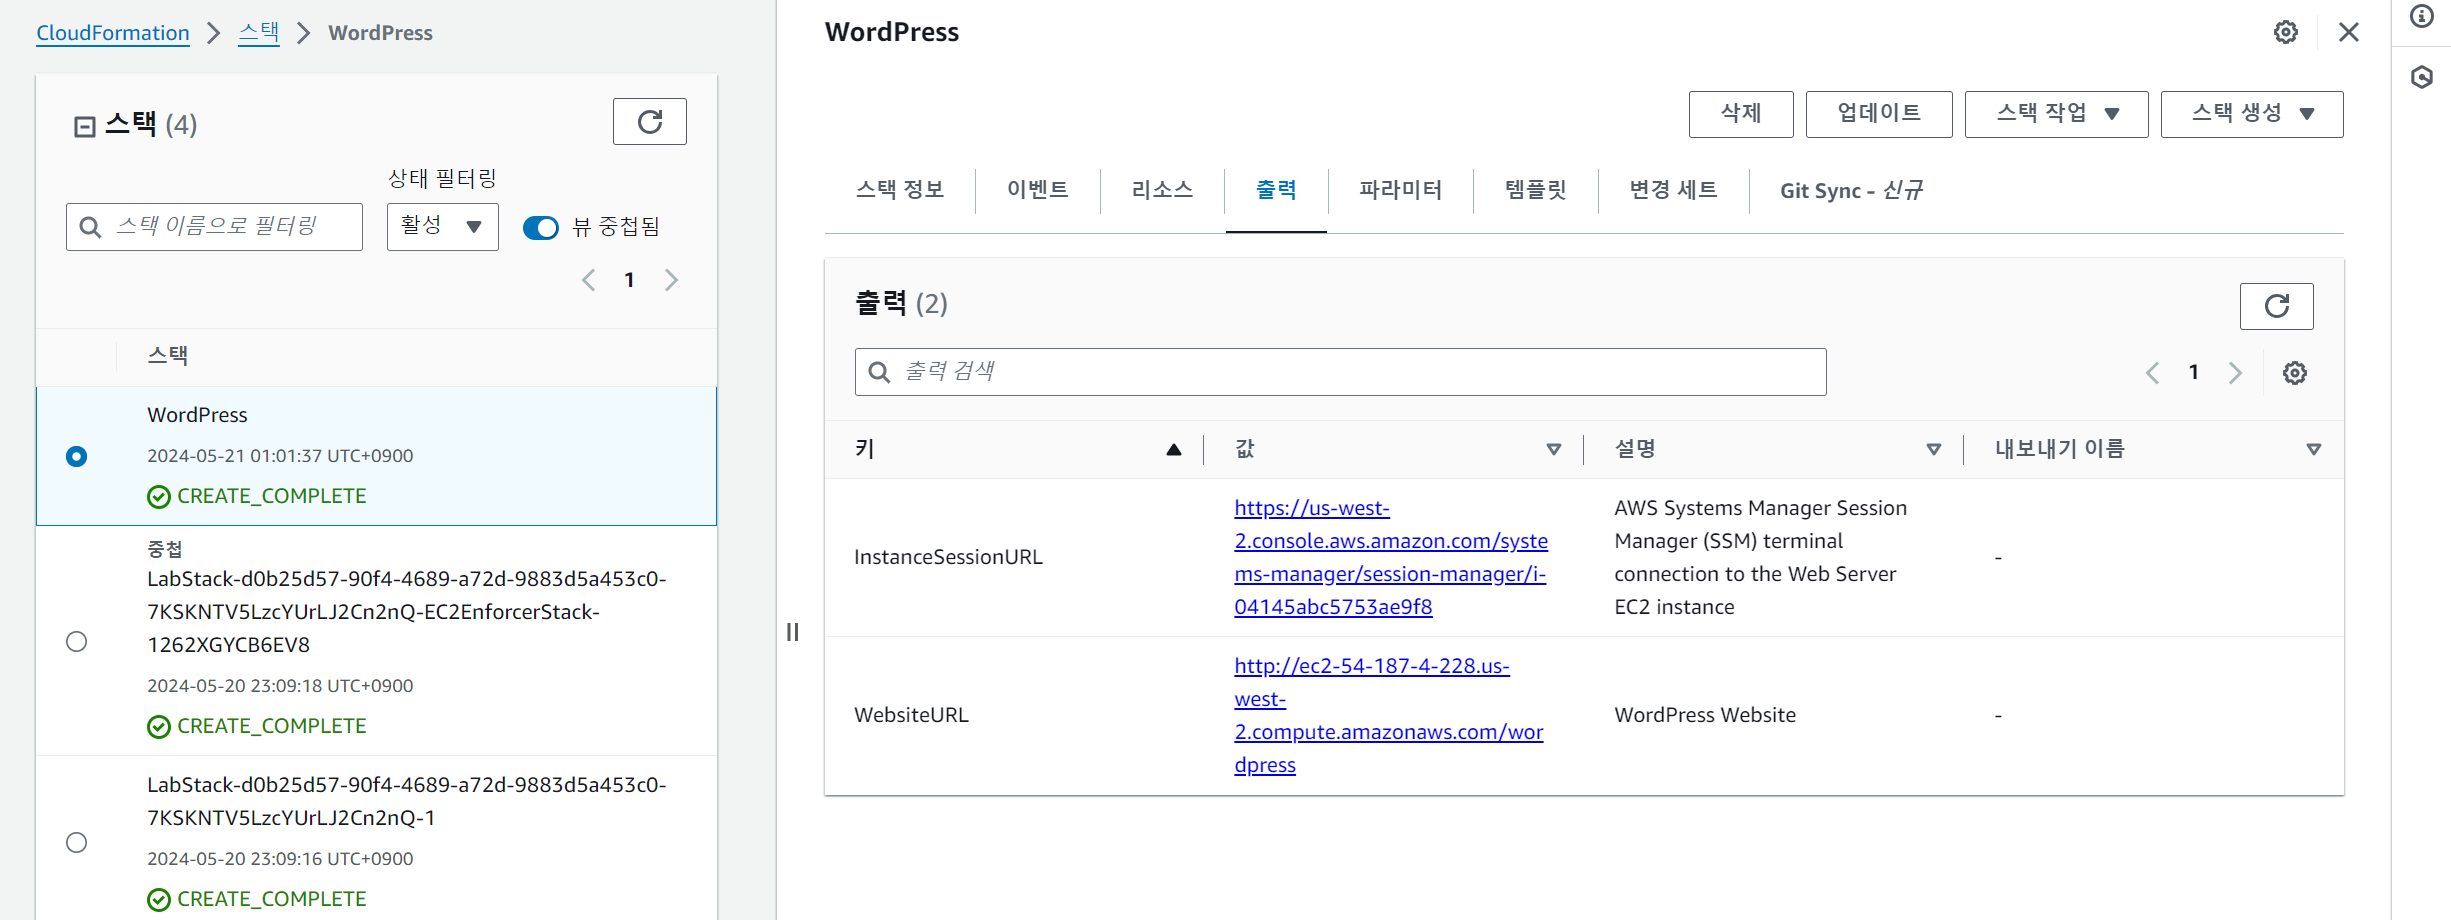Open the info panel icon at top right
This screenshot has width=2451, height=920.
coord(2421,16)
